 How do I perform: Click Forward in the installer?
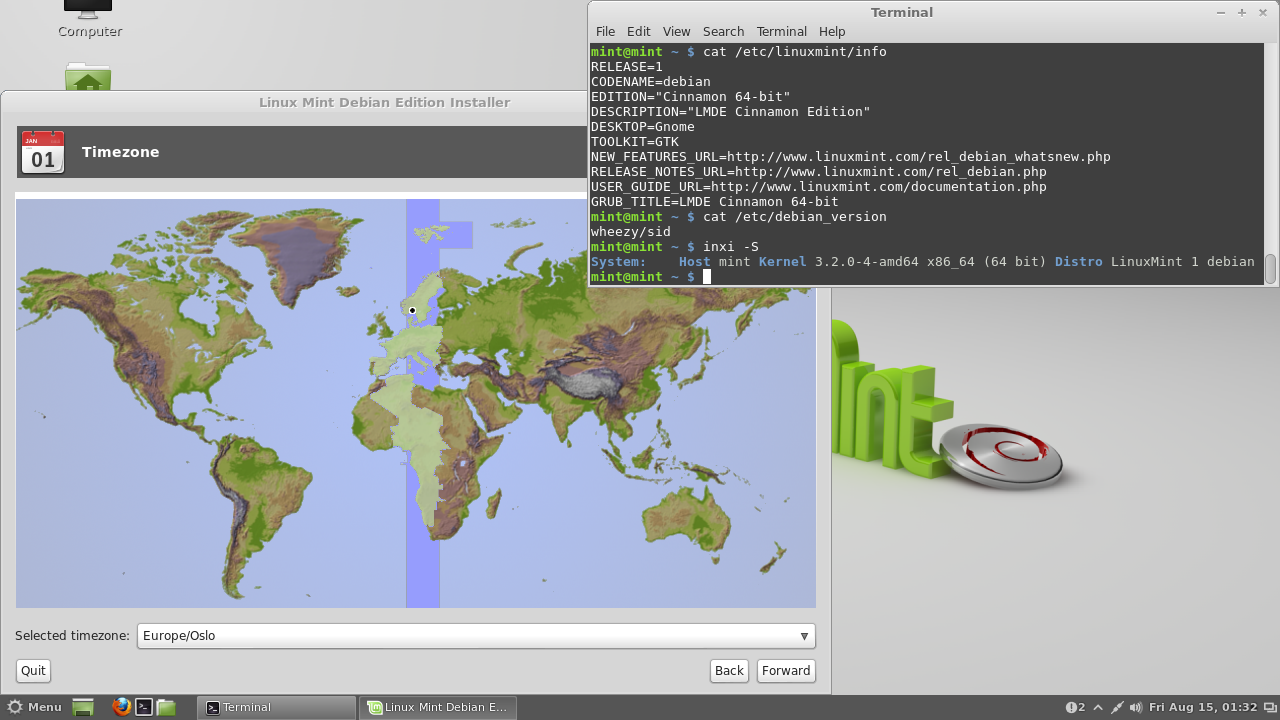click(x=786, y=671)
